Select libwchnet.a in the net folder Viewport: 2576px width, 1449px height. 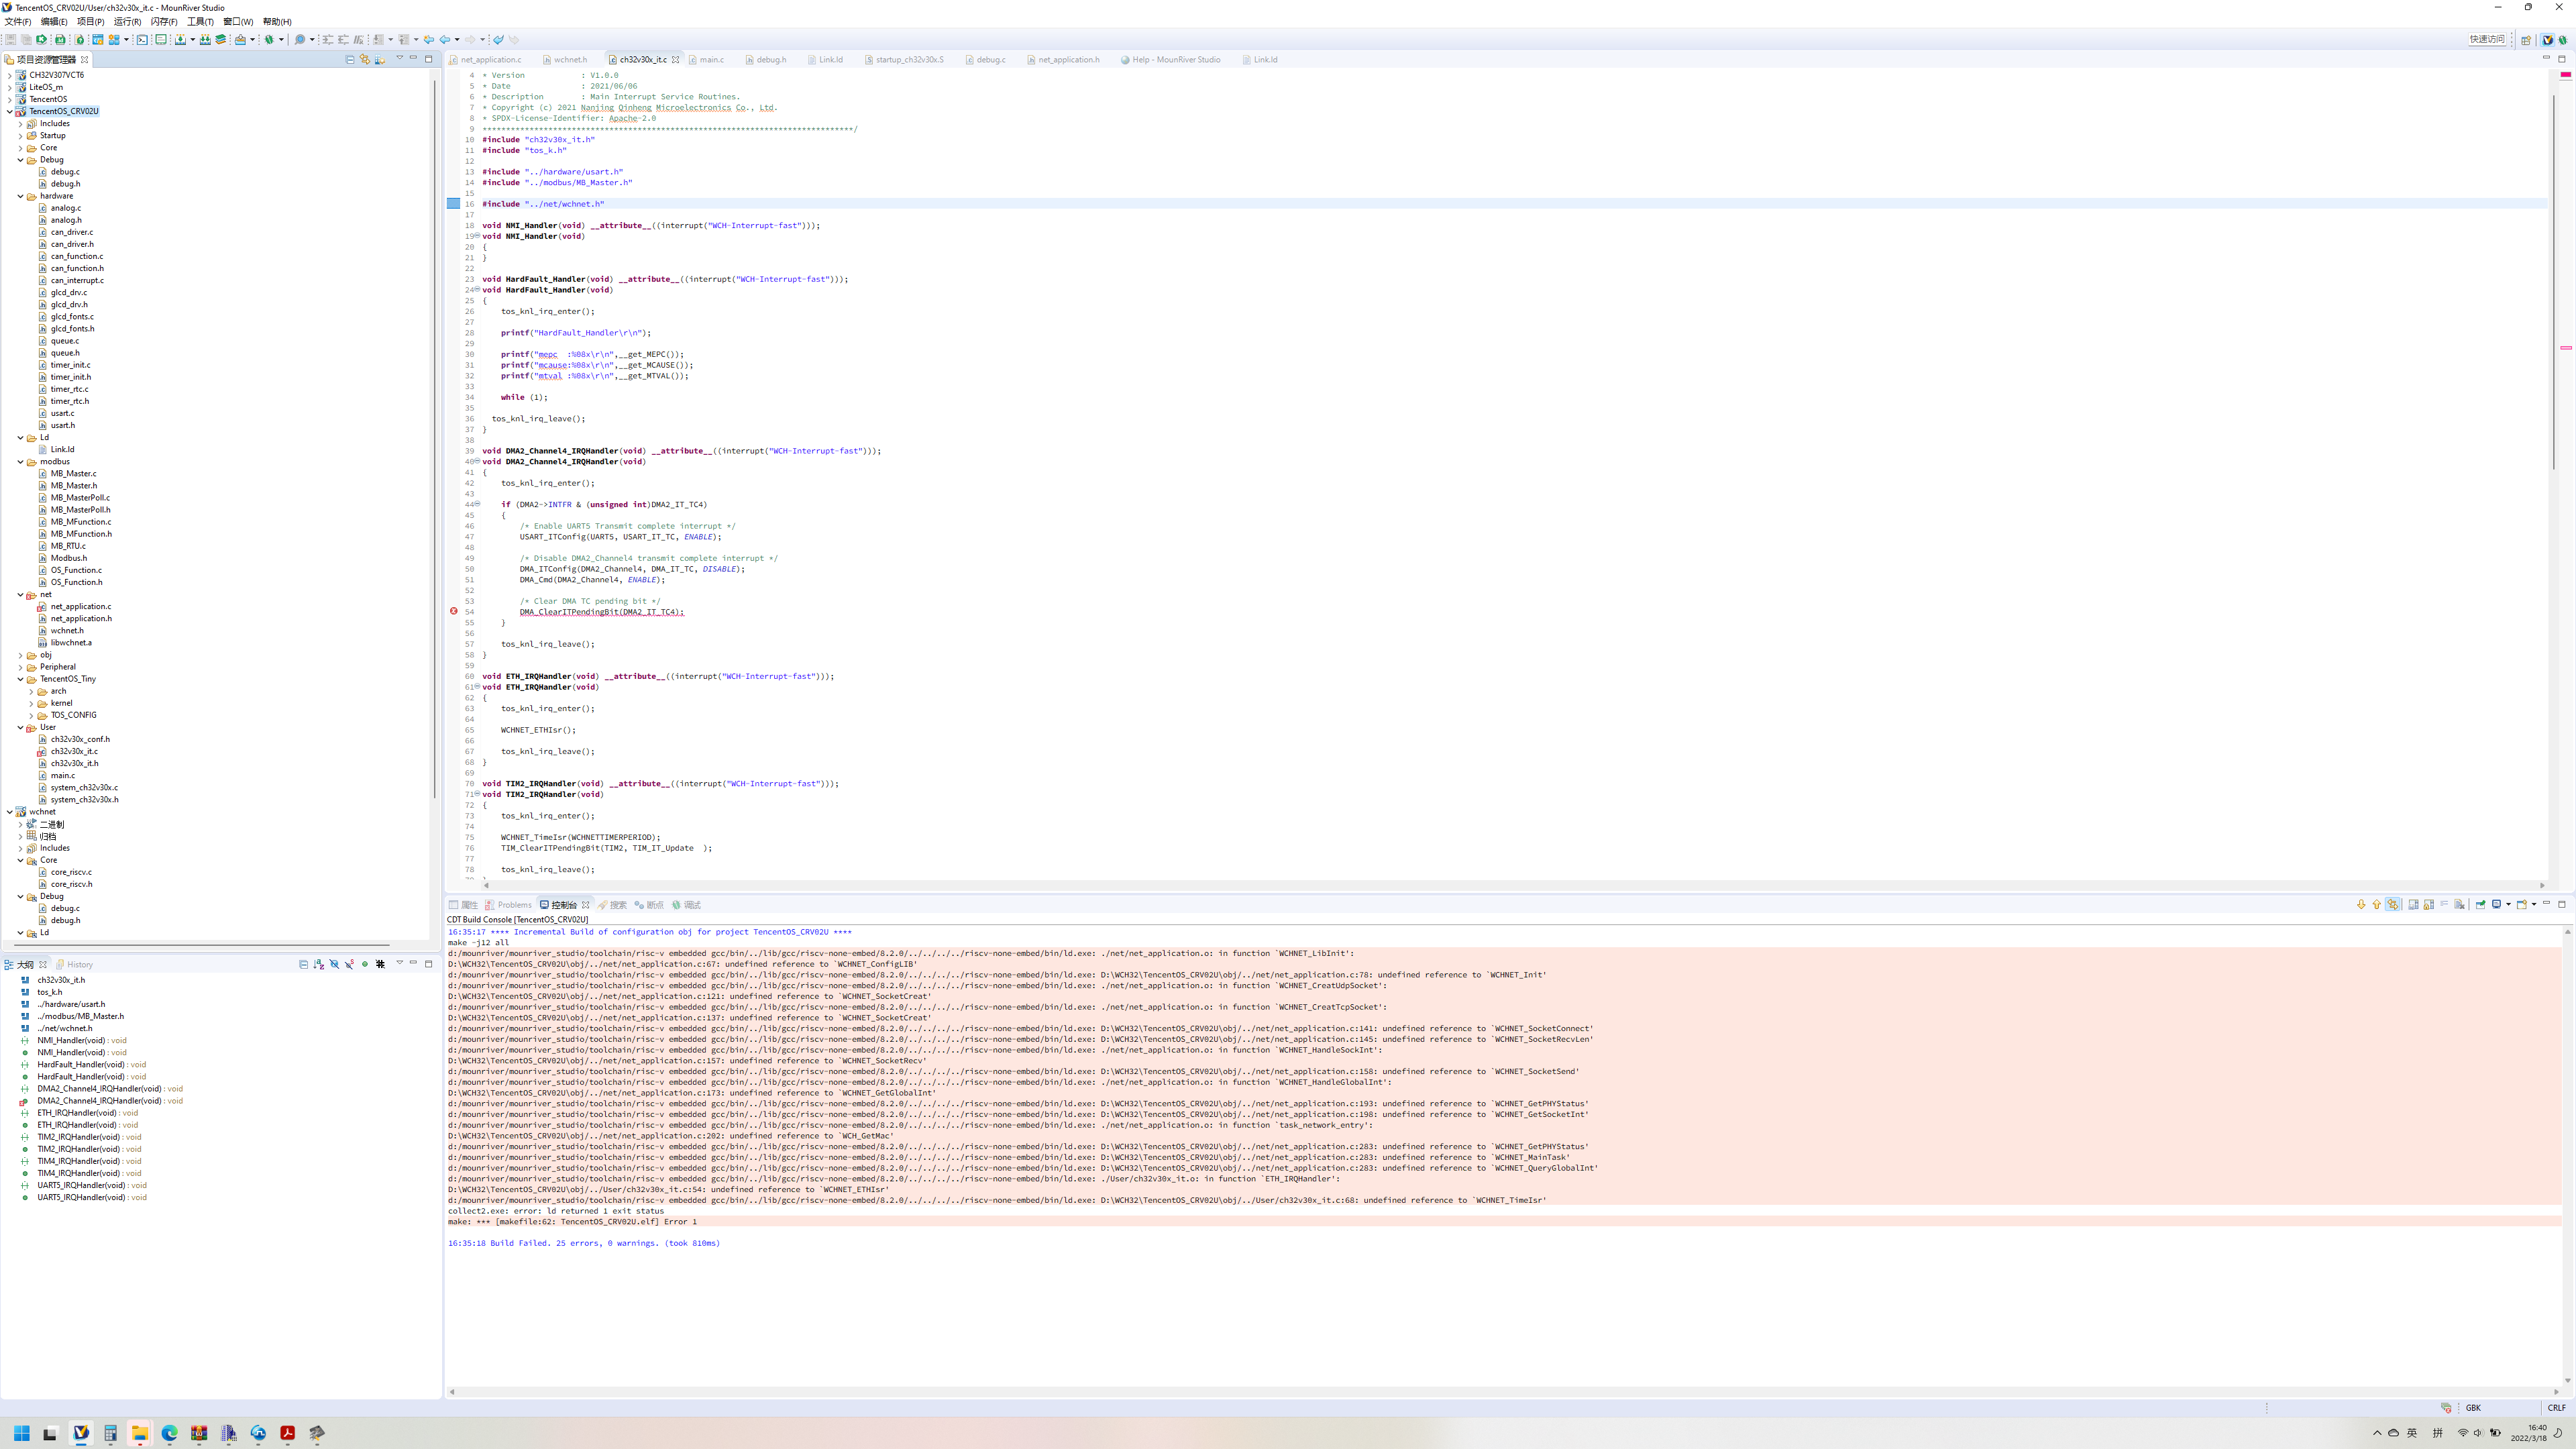click(71, 643)
